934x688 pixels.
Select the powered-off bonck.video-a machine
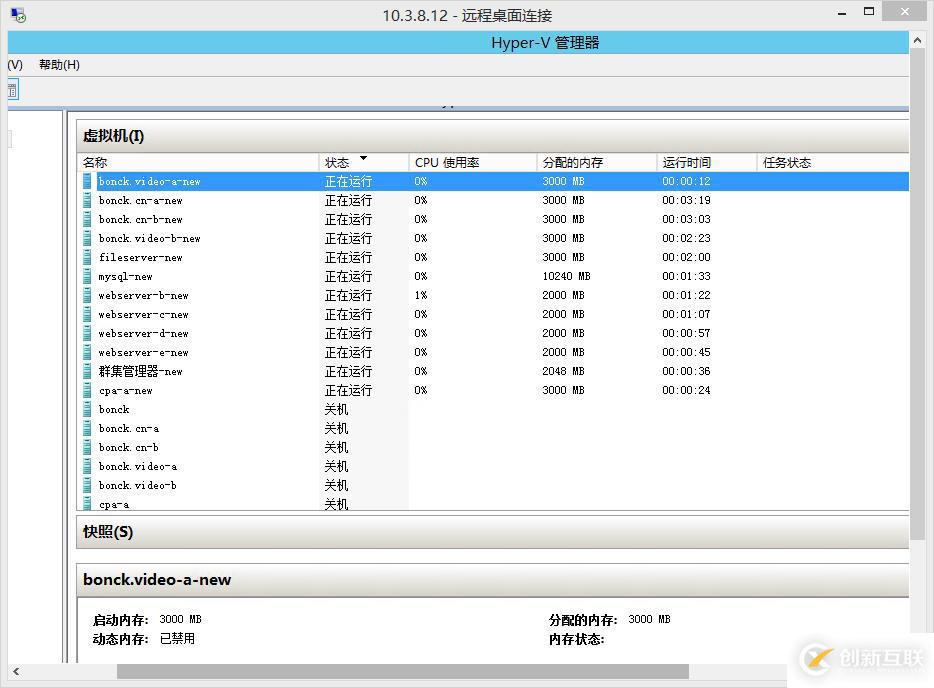[x=493, y=466]
